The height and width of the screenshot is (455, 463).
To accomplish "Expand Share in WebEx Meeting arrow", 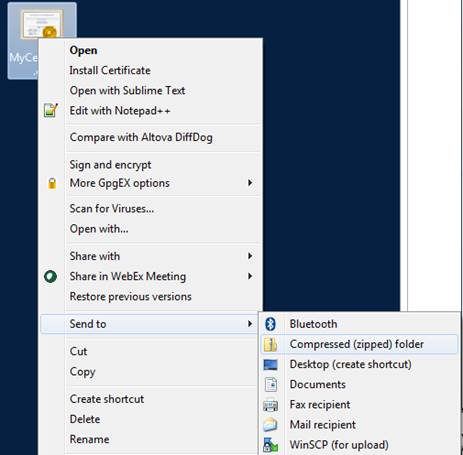I will pyautogui.click(x=250, y=276).
